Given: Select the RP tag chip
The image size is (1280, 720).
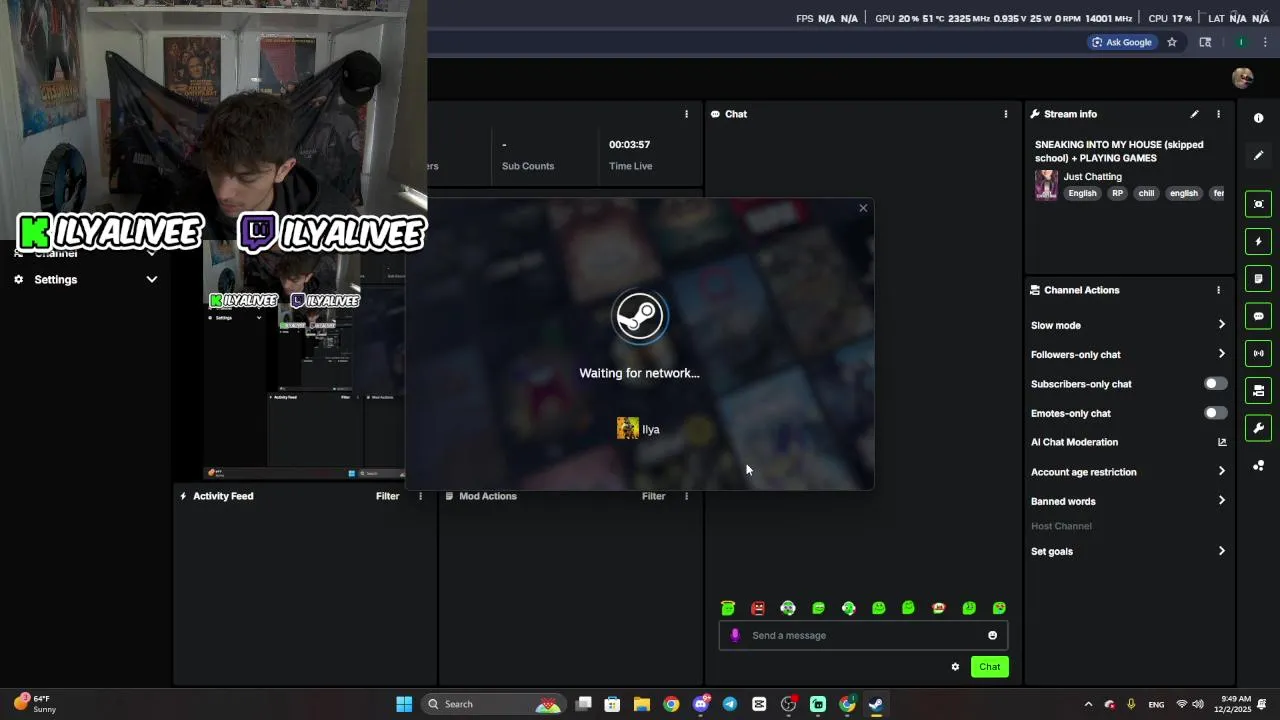Looking at the screenshot, I should (1117, 193).
